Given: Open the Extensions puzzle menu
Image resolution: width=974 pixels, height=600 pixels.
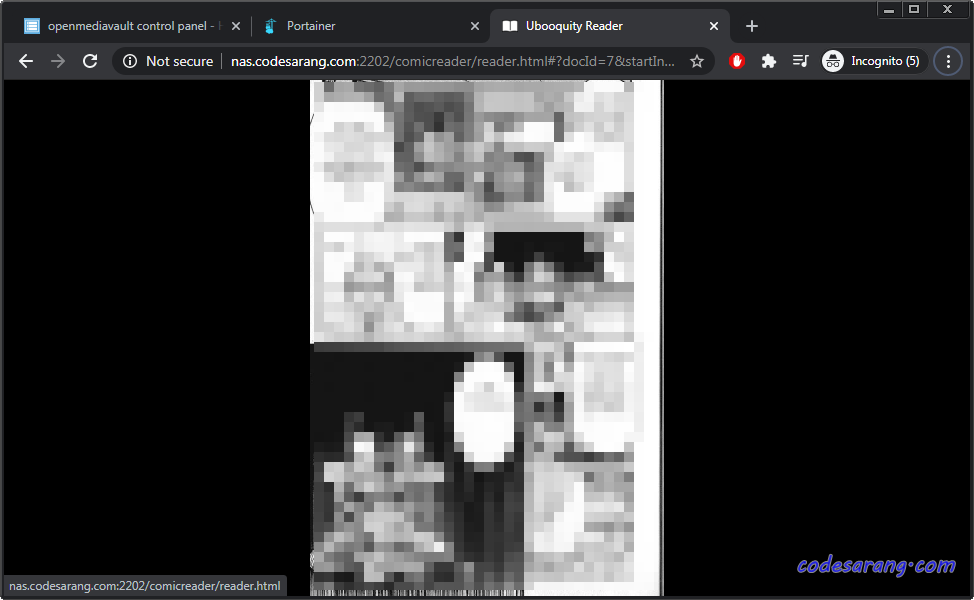Looking at the screenshot, I should coord(768,61).
